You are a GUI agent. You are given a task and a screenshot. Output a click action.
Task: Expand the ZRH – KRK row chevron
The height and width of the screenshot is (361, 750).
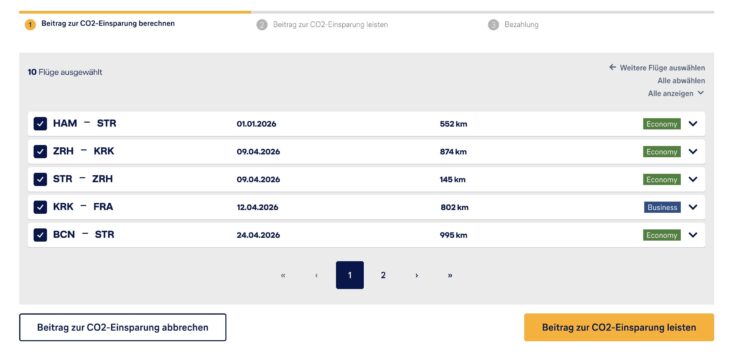(693, 152)
